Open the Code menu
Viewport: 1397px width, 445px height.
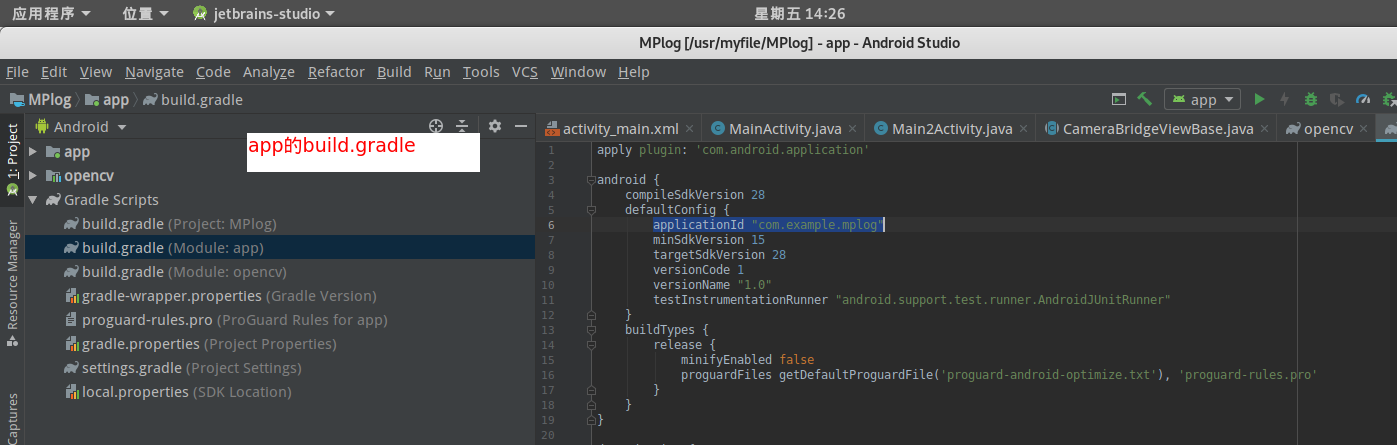point(213,72)
